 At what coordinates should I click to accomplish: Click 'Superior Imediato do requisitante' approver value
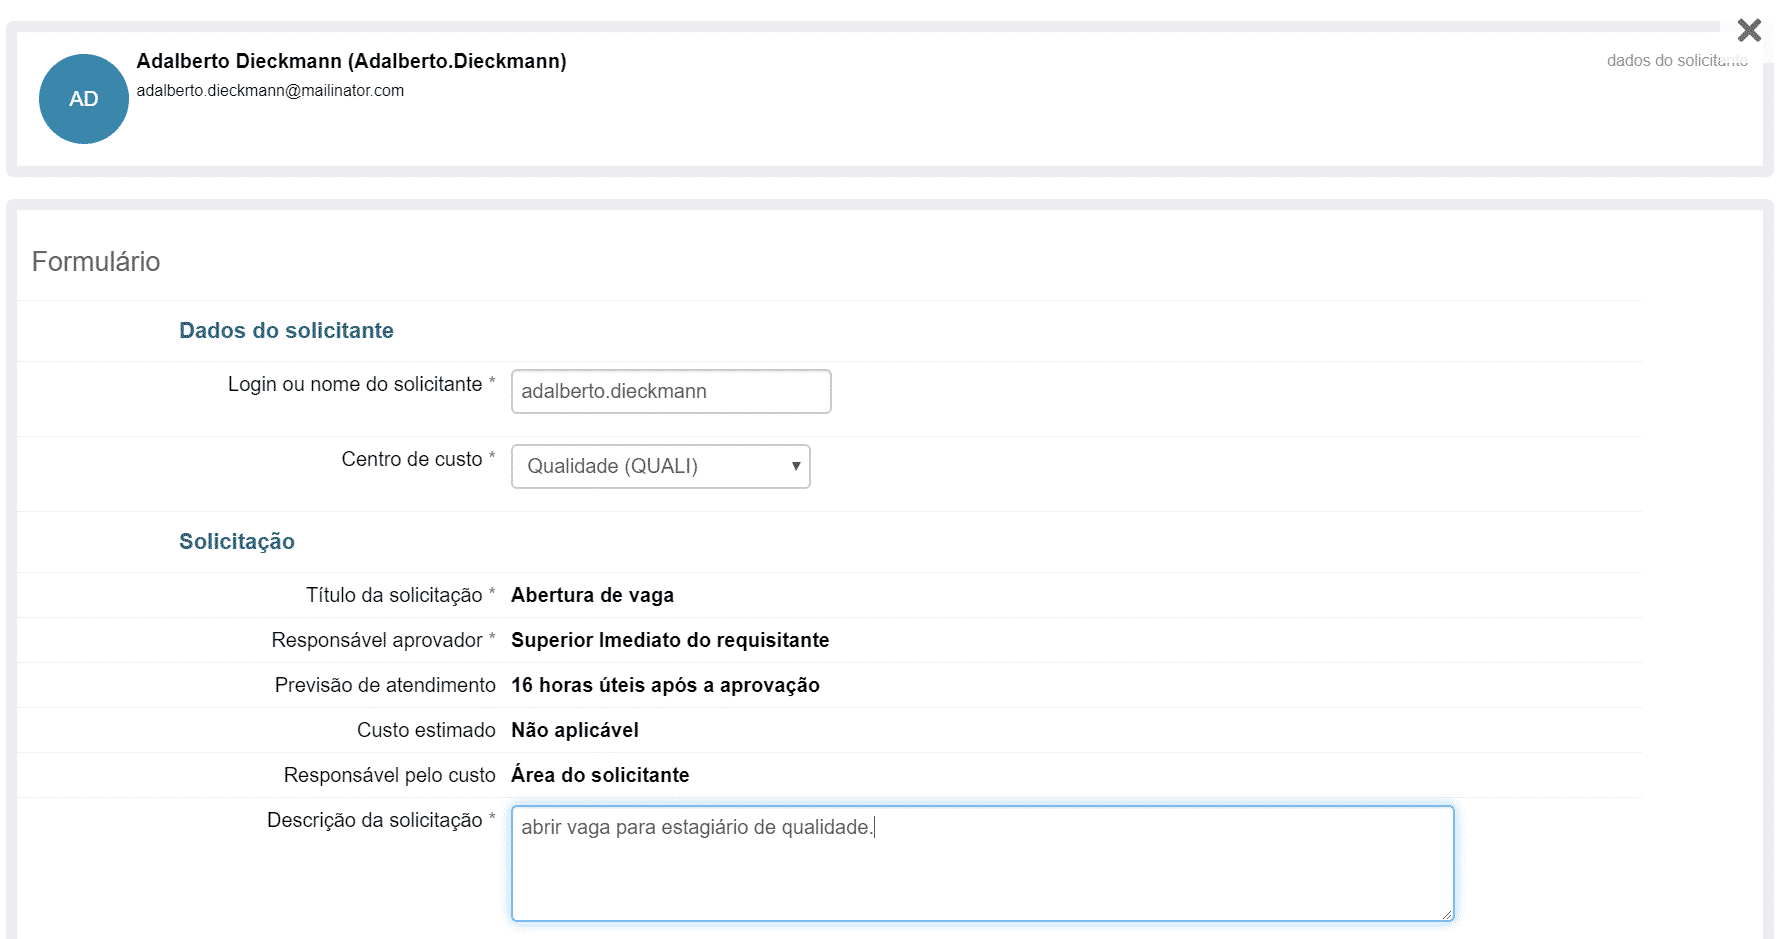[x=670, y=640]
